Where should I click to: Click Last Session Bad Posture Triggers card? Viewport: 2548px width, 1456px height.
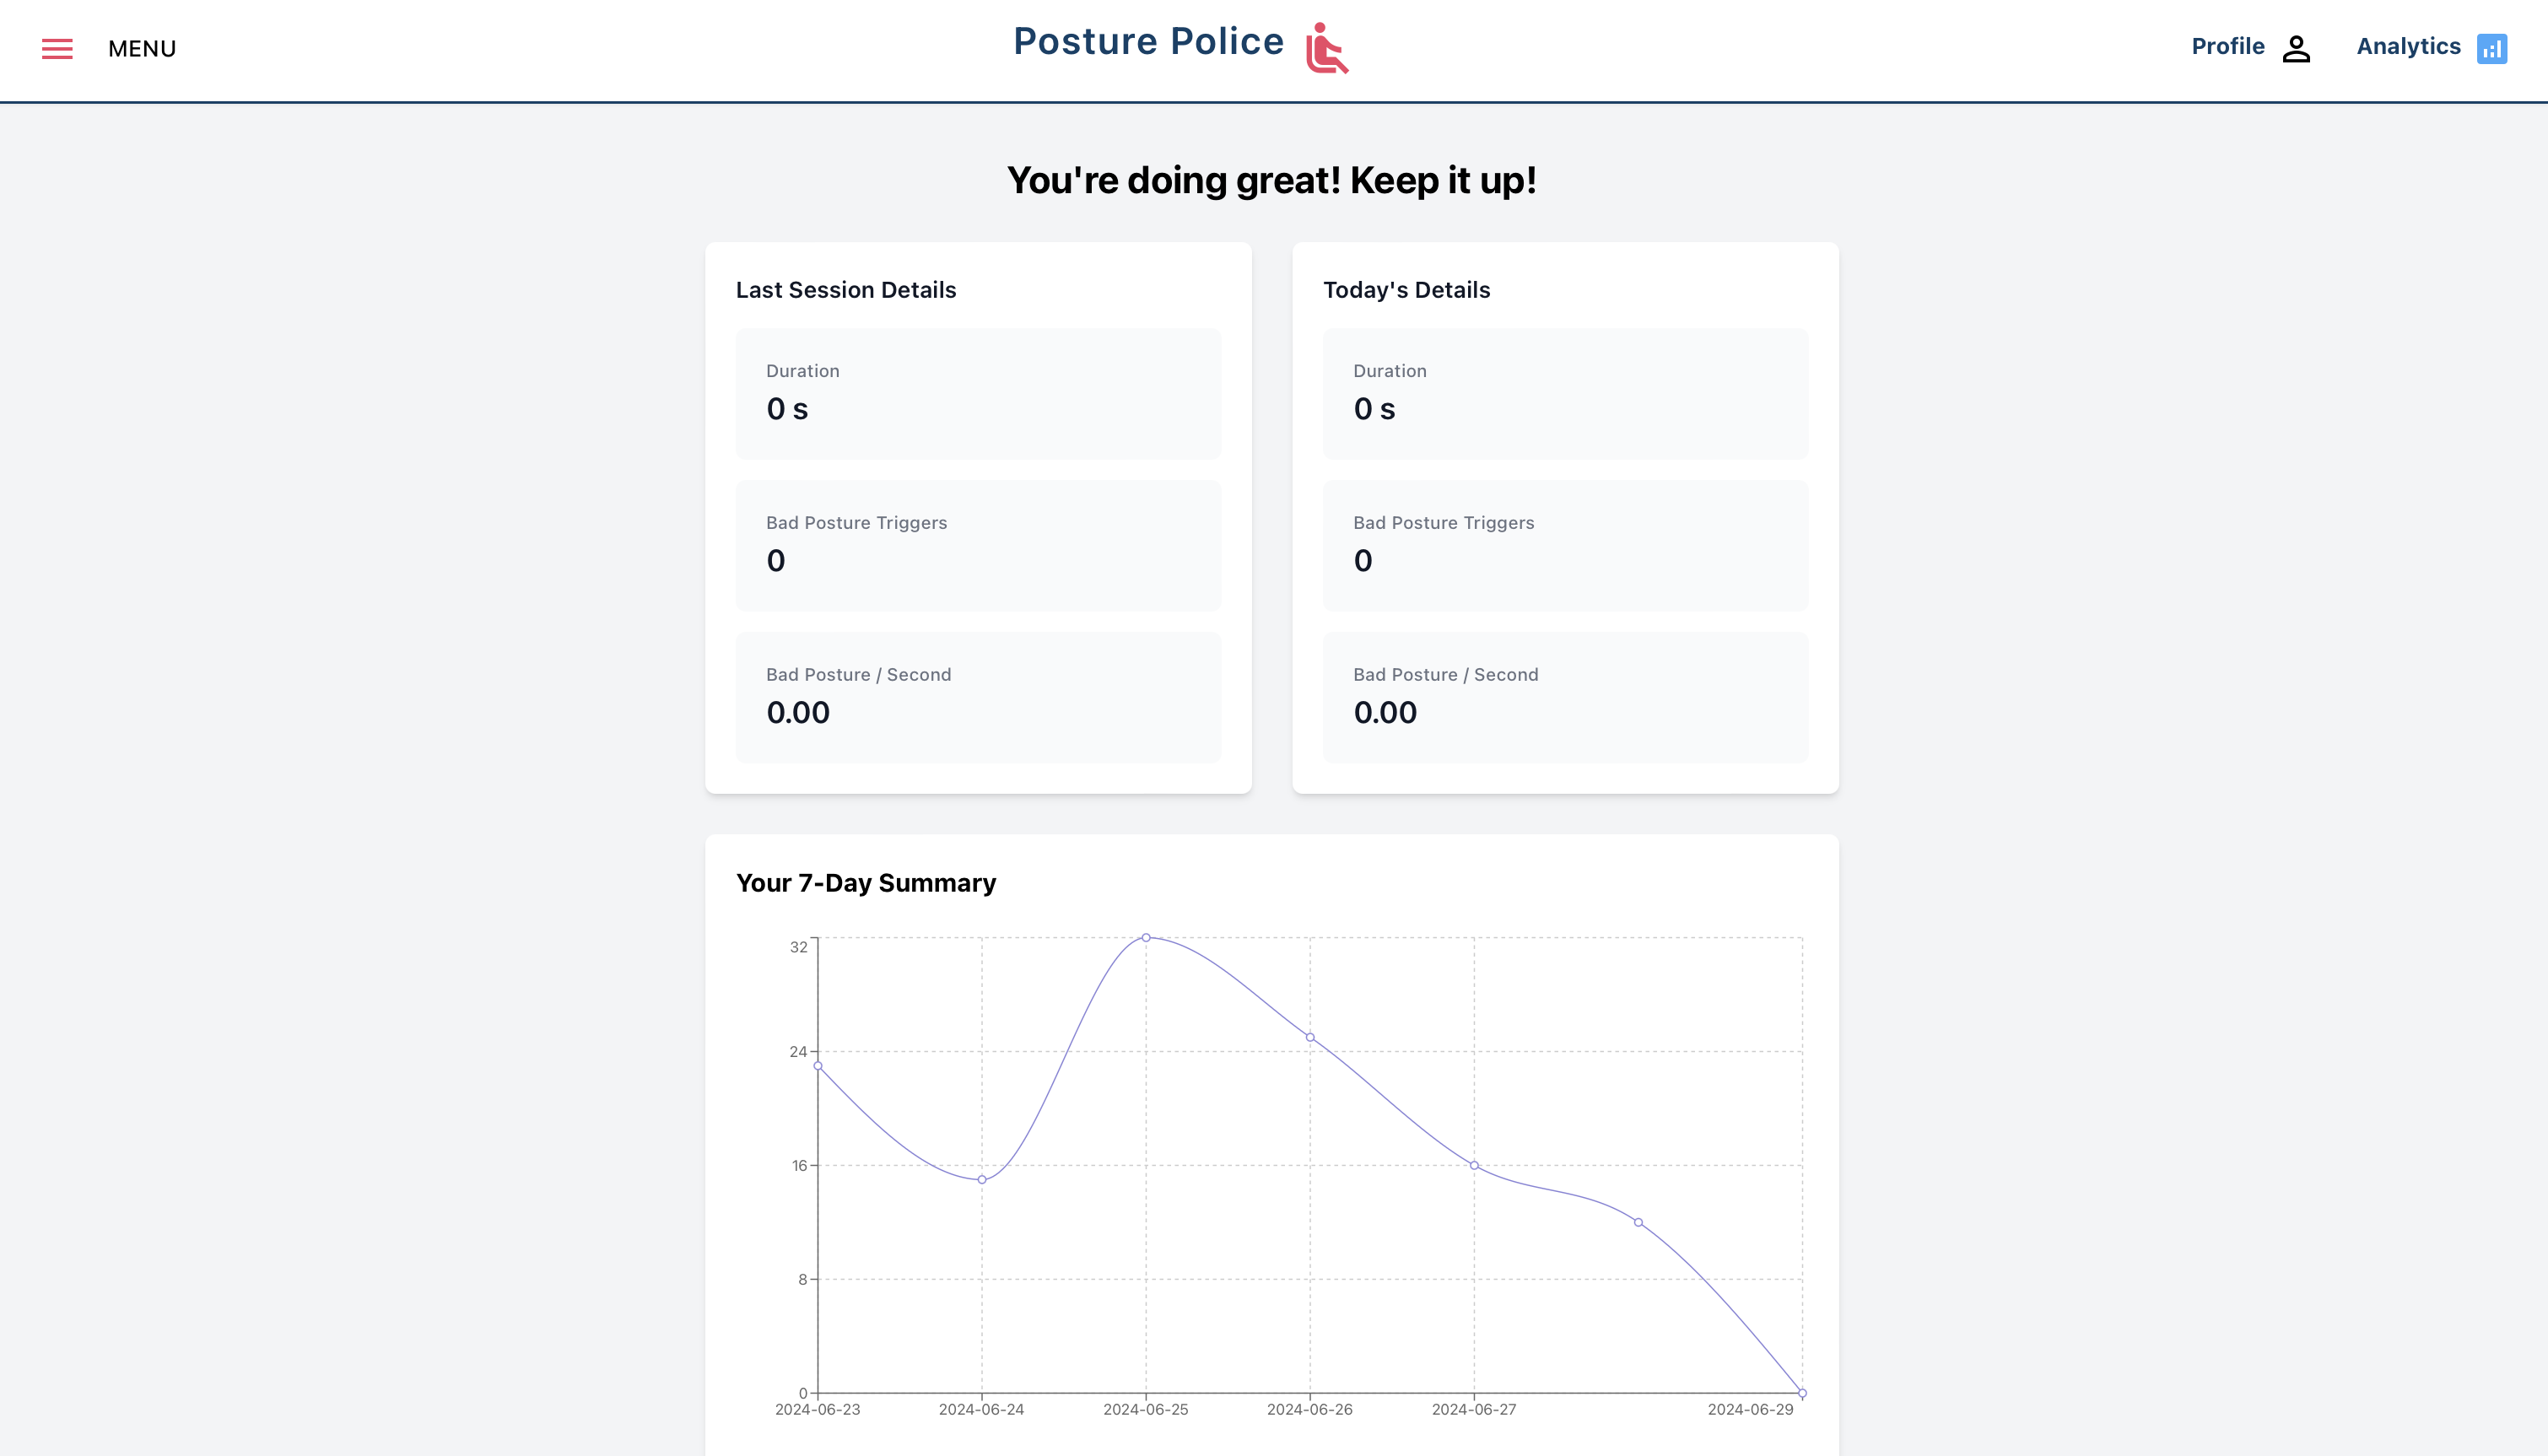point(978,546)
